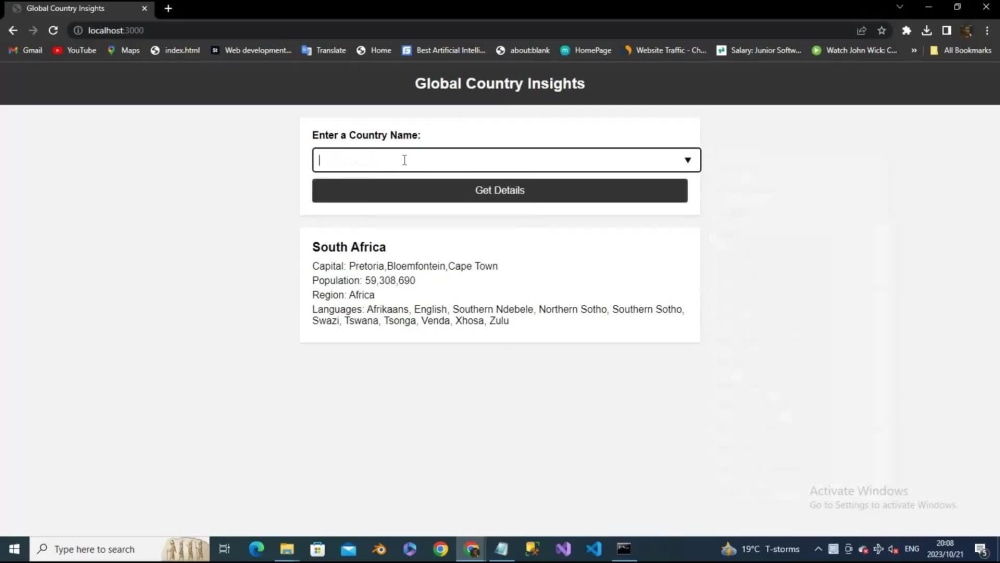Open Chrome three-dot menu
This screenshot has width=1000, height=563.
(987, 30)
